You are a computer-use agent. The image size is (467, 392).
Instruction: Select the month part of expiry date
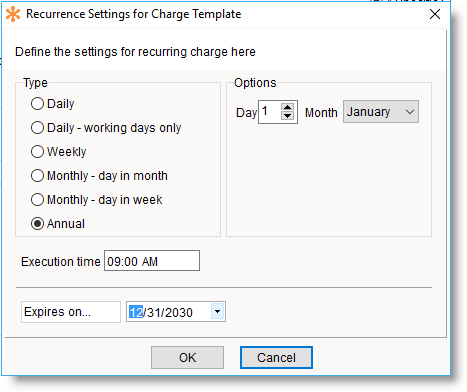click(x=136, y=312)
